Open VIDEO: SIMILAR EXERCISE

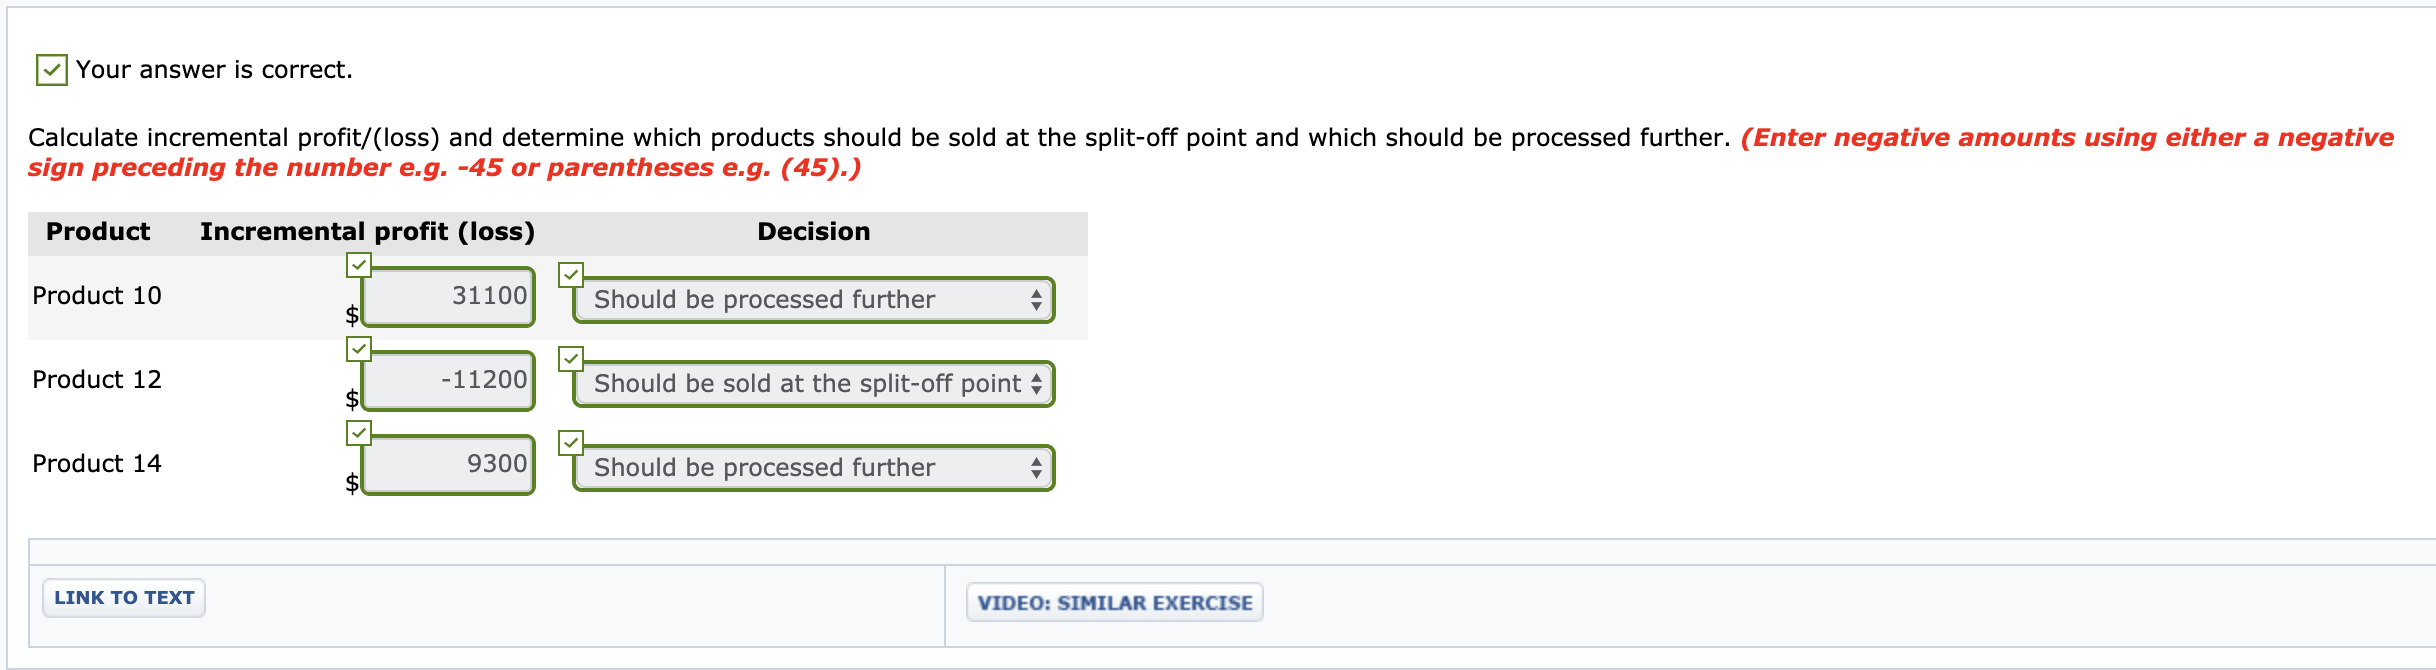(x=1113, y=602)
